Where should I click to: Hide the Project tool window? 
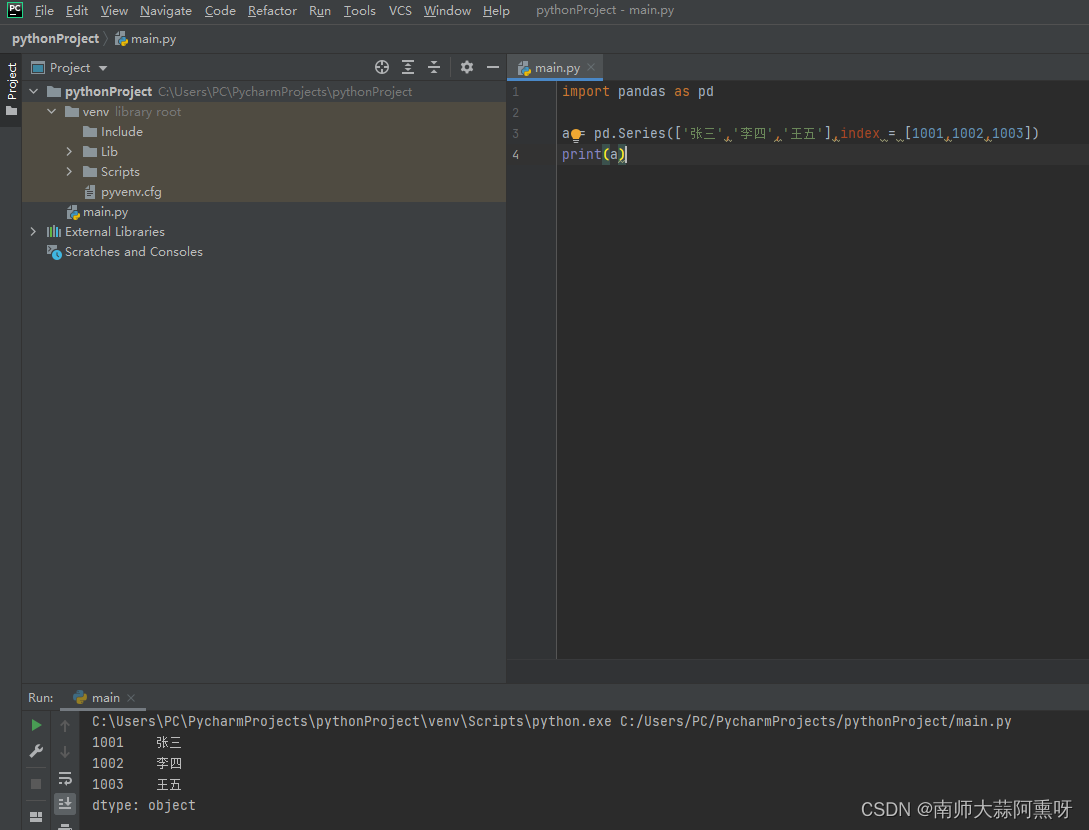[493, 67]
